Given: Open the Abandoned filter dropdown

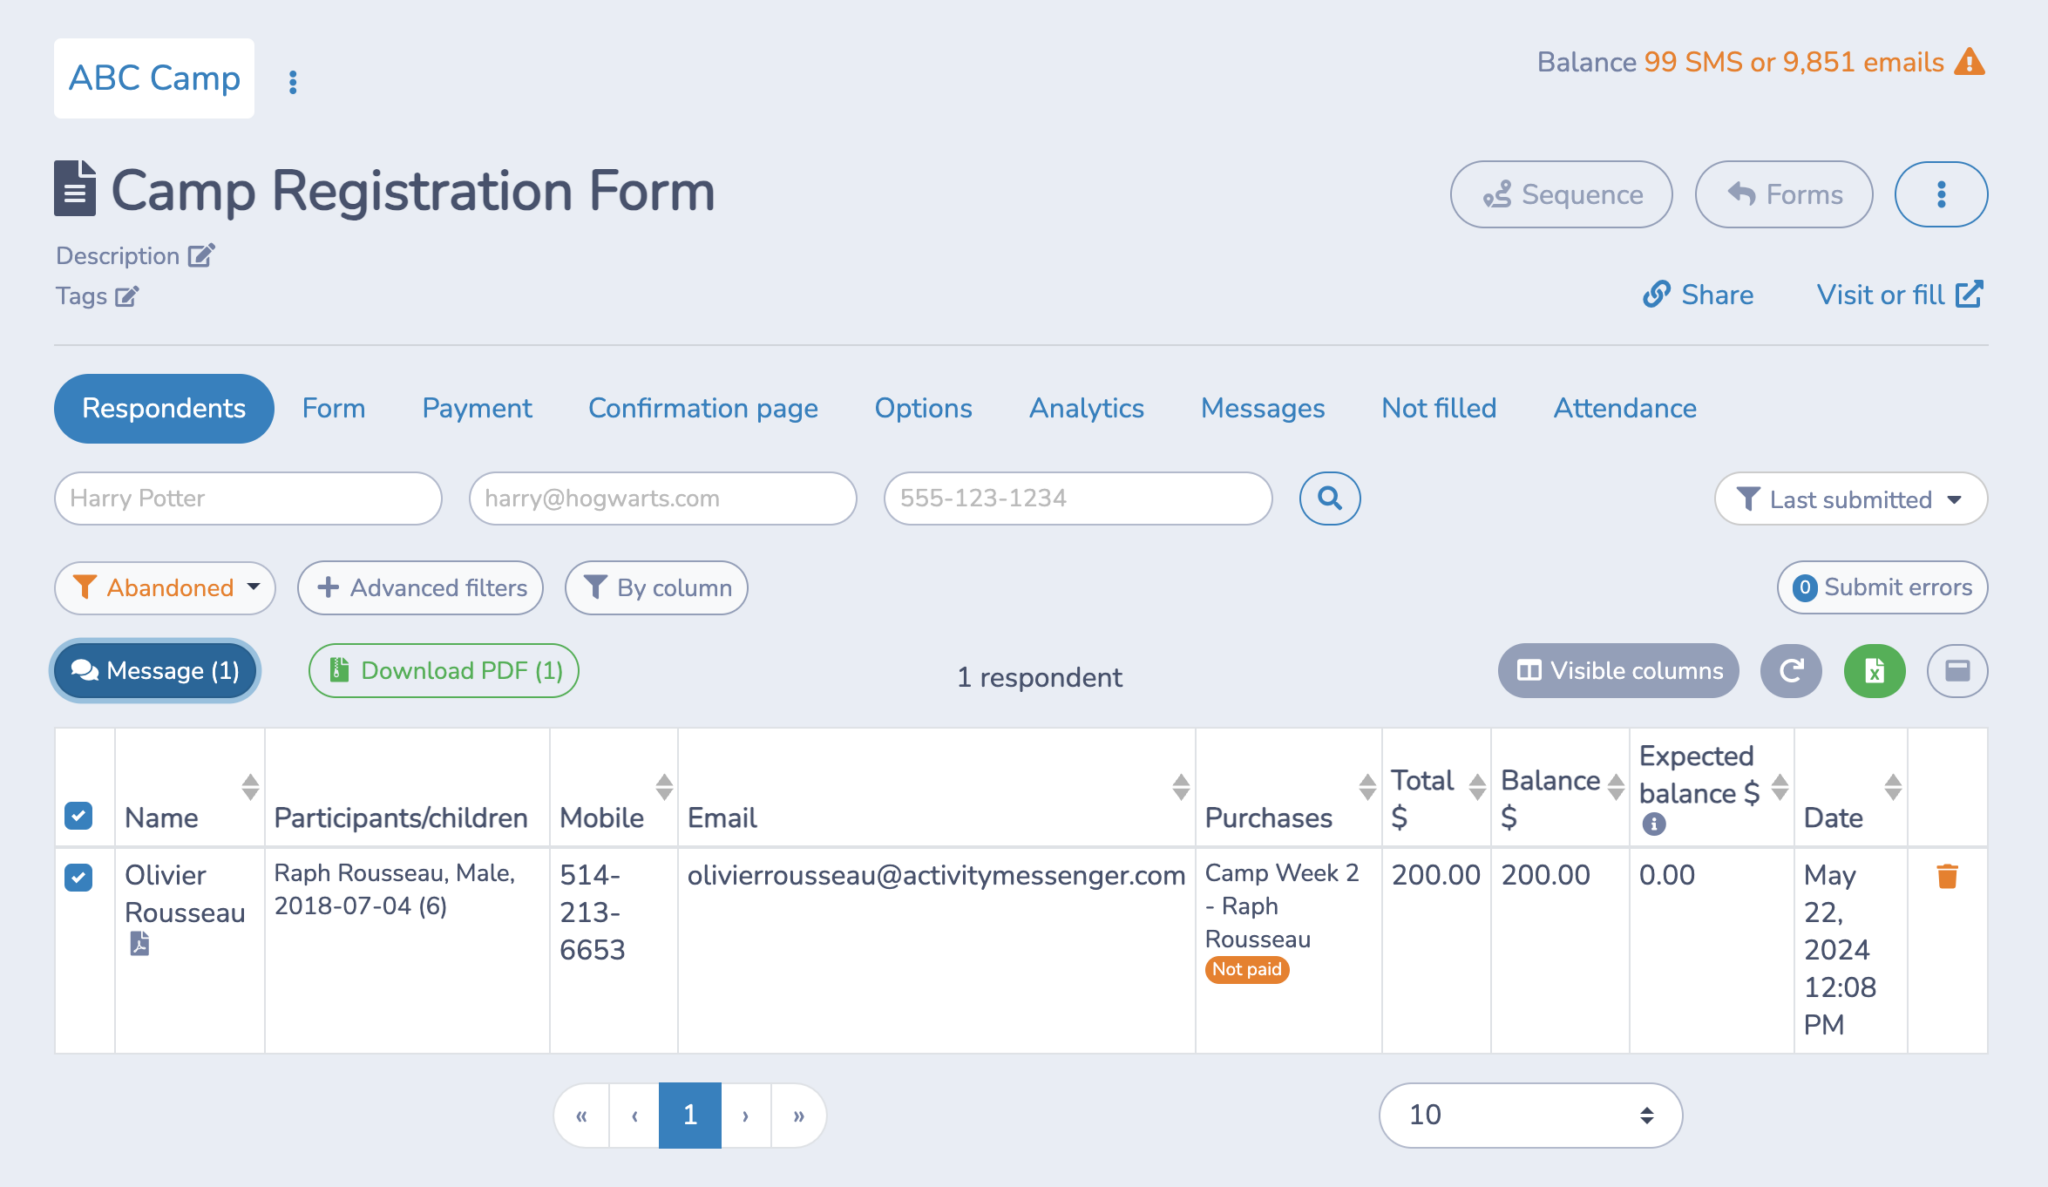Looking at the screenshot, I should coord(165,588).
